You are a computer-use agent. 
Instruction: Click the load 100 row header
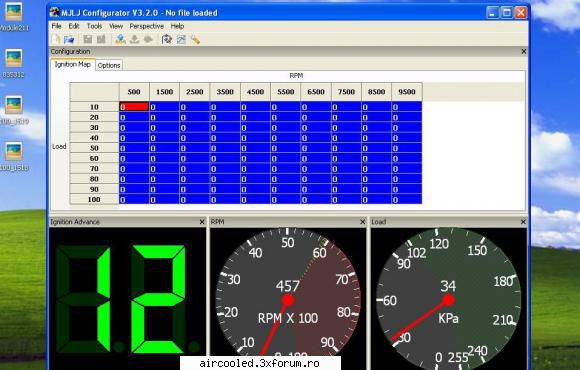coord(94,199)
